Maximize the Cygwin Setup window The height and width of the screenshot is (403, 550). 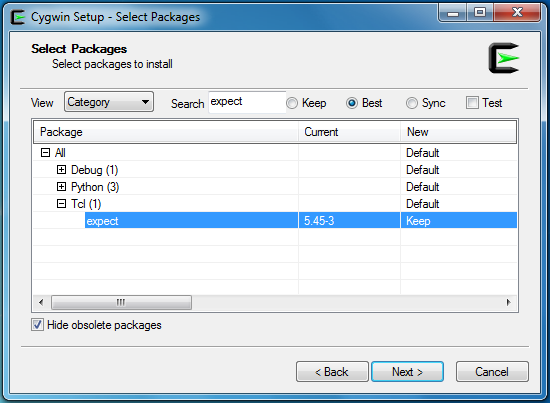[479, 13]
